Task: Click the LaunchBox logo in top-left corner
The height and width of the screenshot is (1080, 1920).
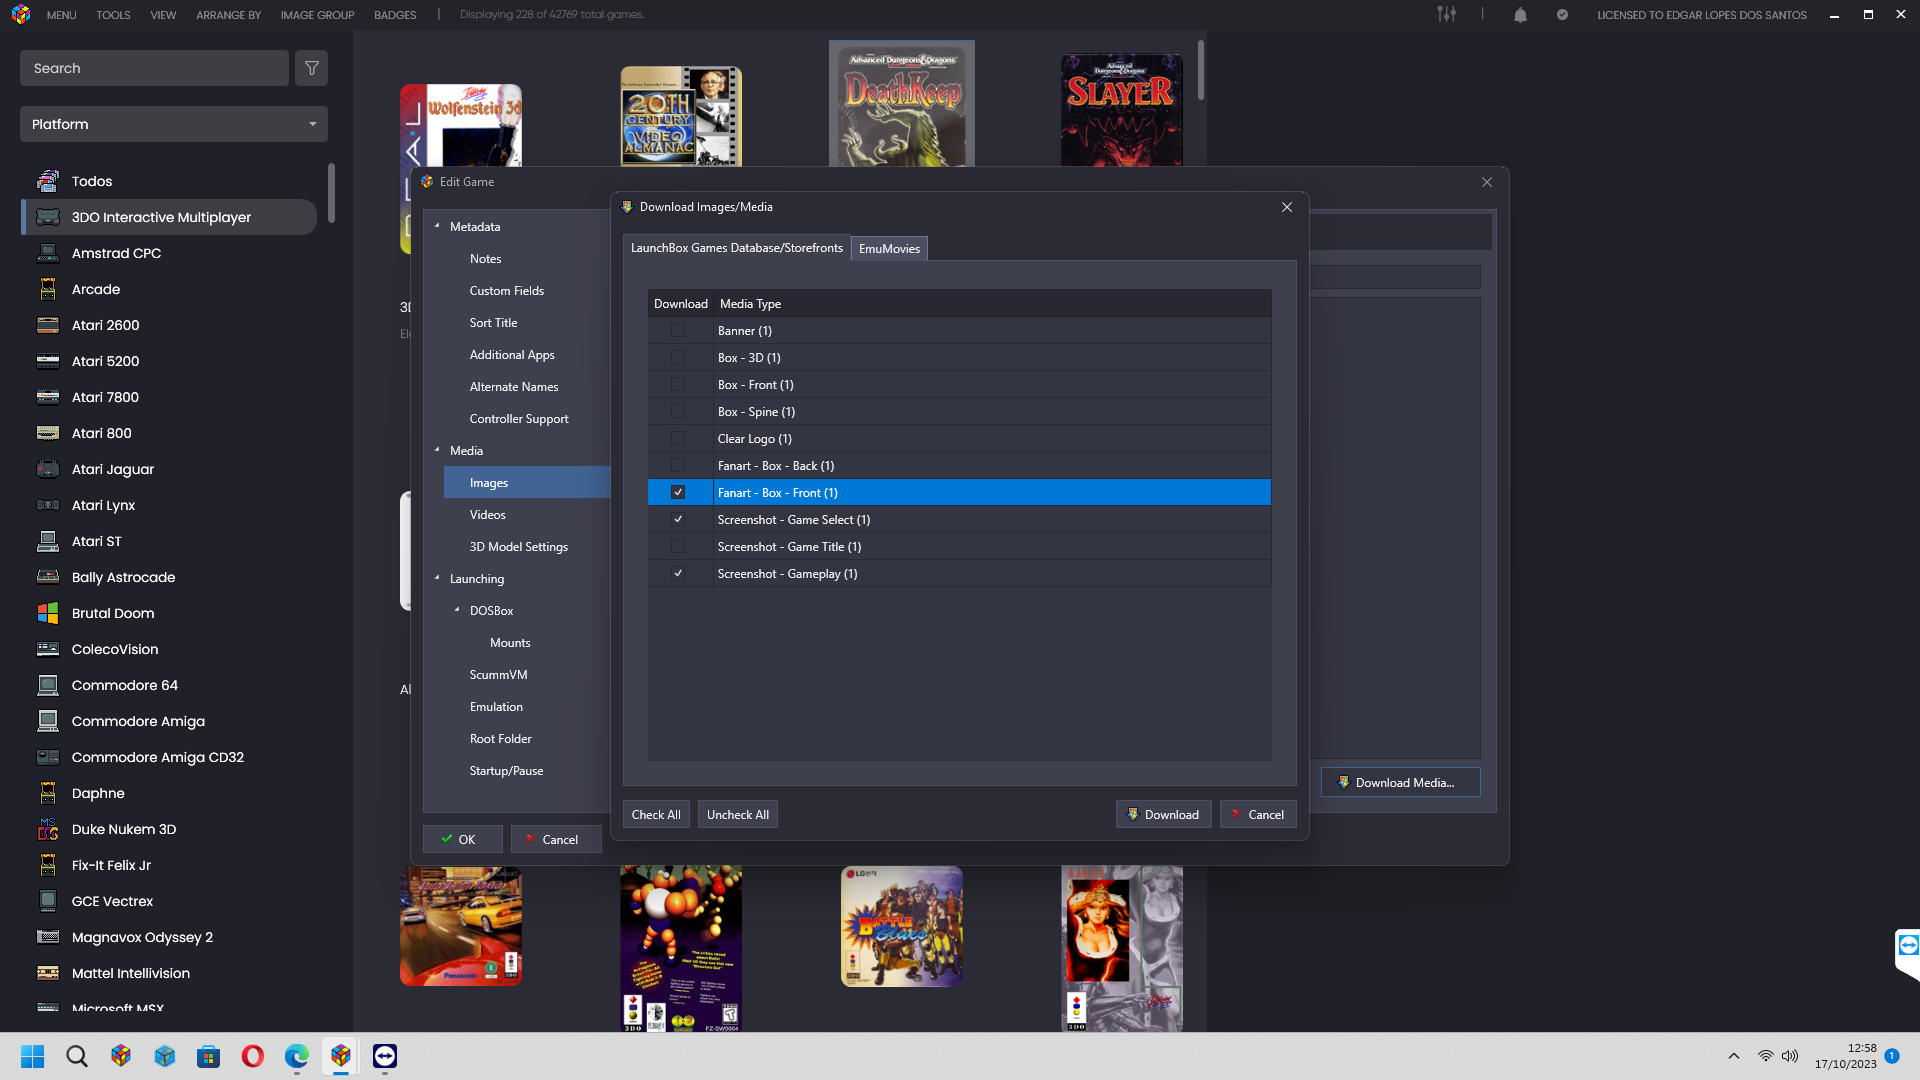Action: (21, 14)
